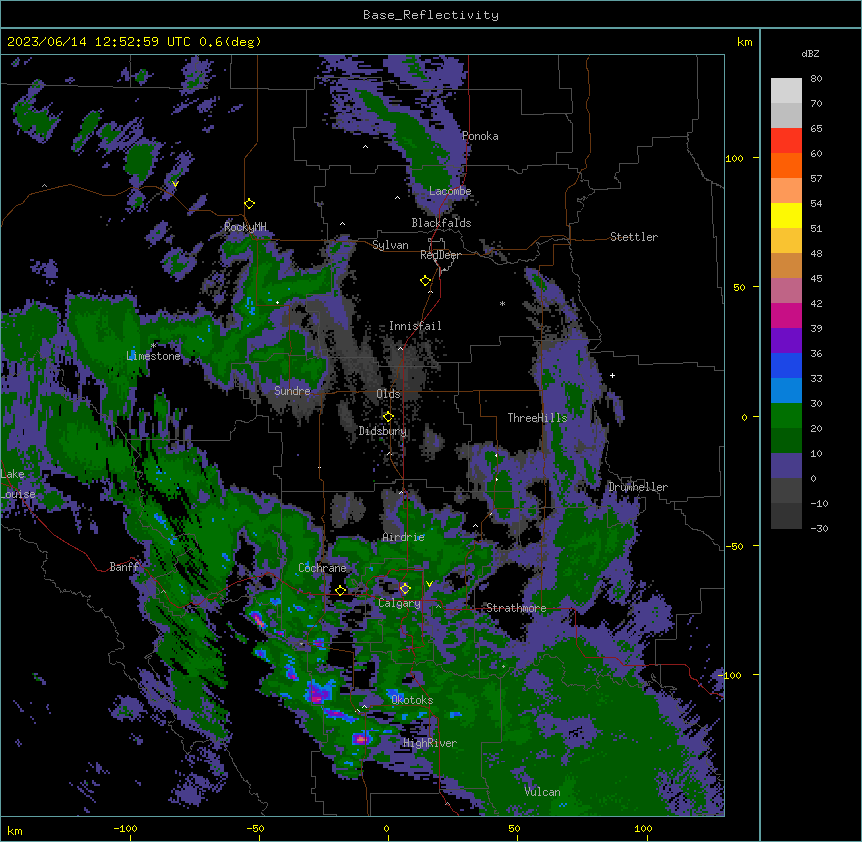
Task: Click the red 60-65 dBZ legend band
Action: point(786,140)
